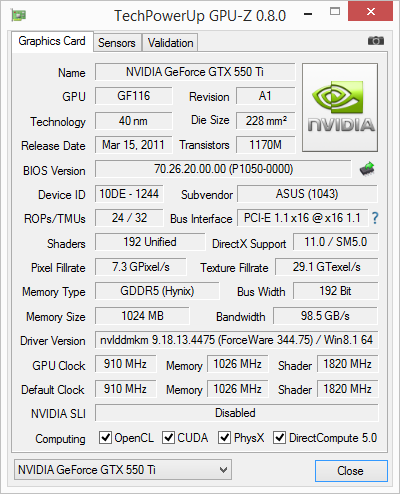The width and height of the screenshot is (400, 494).
Task: Click the BIOS Version text field
Action: click(x=223, y=169)
